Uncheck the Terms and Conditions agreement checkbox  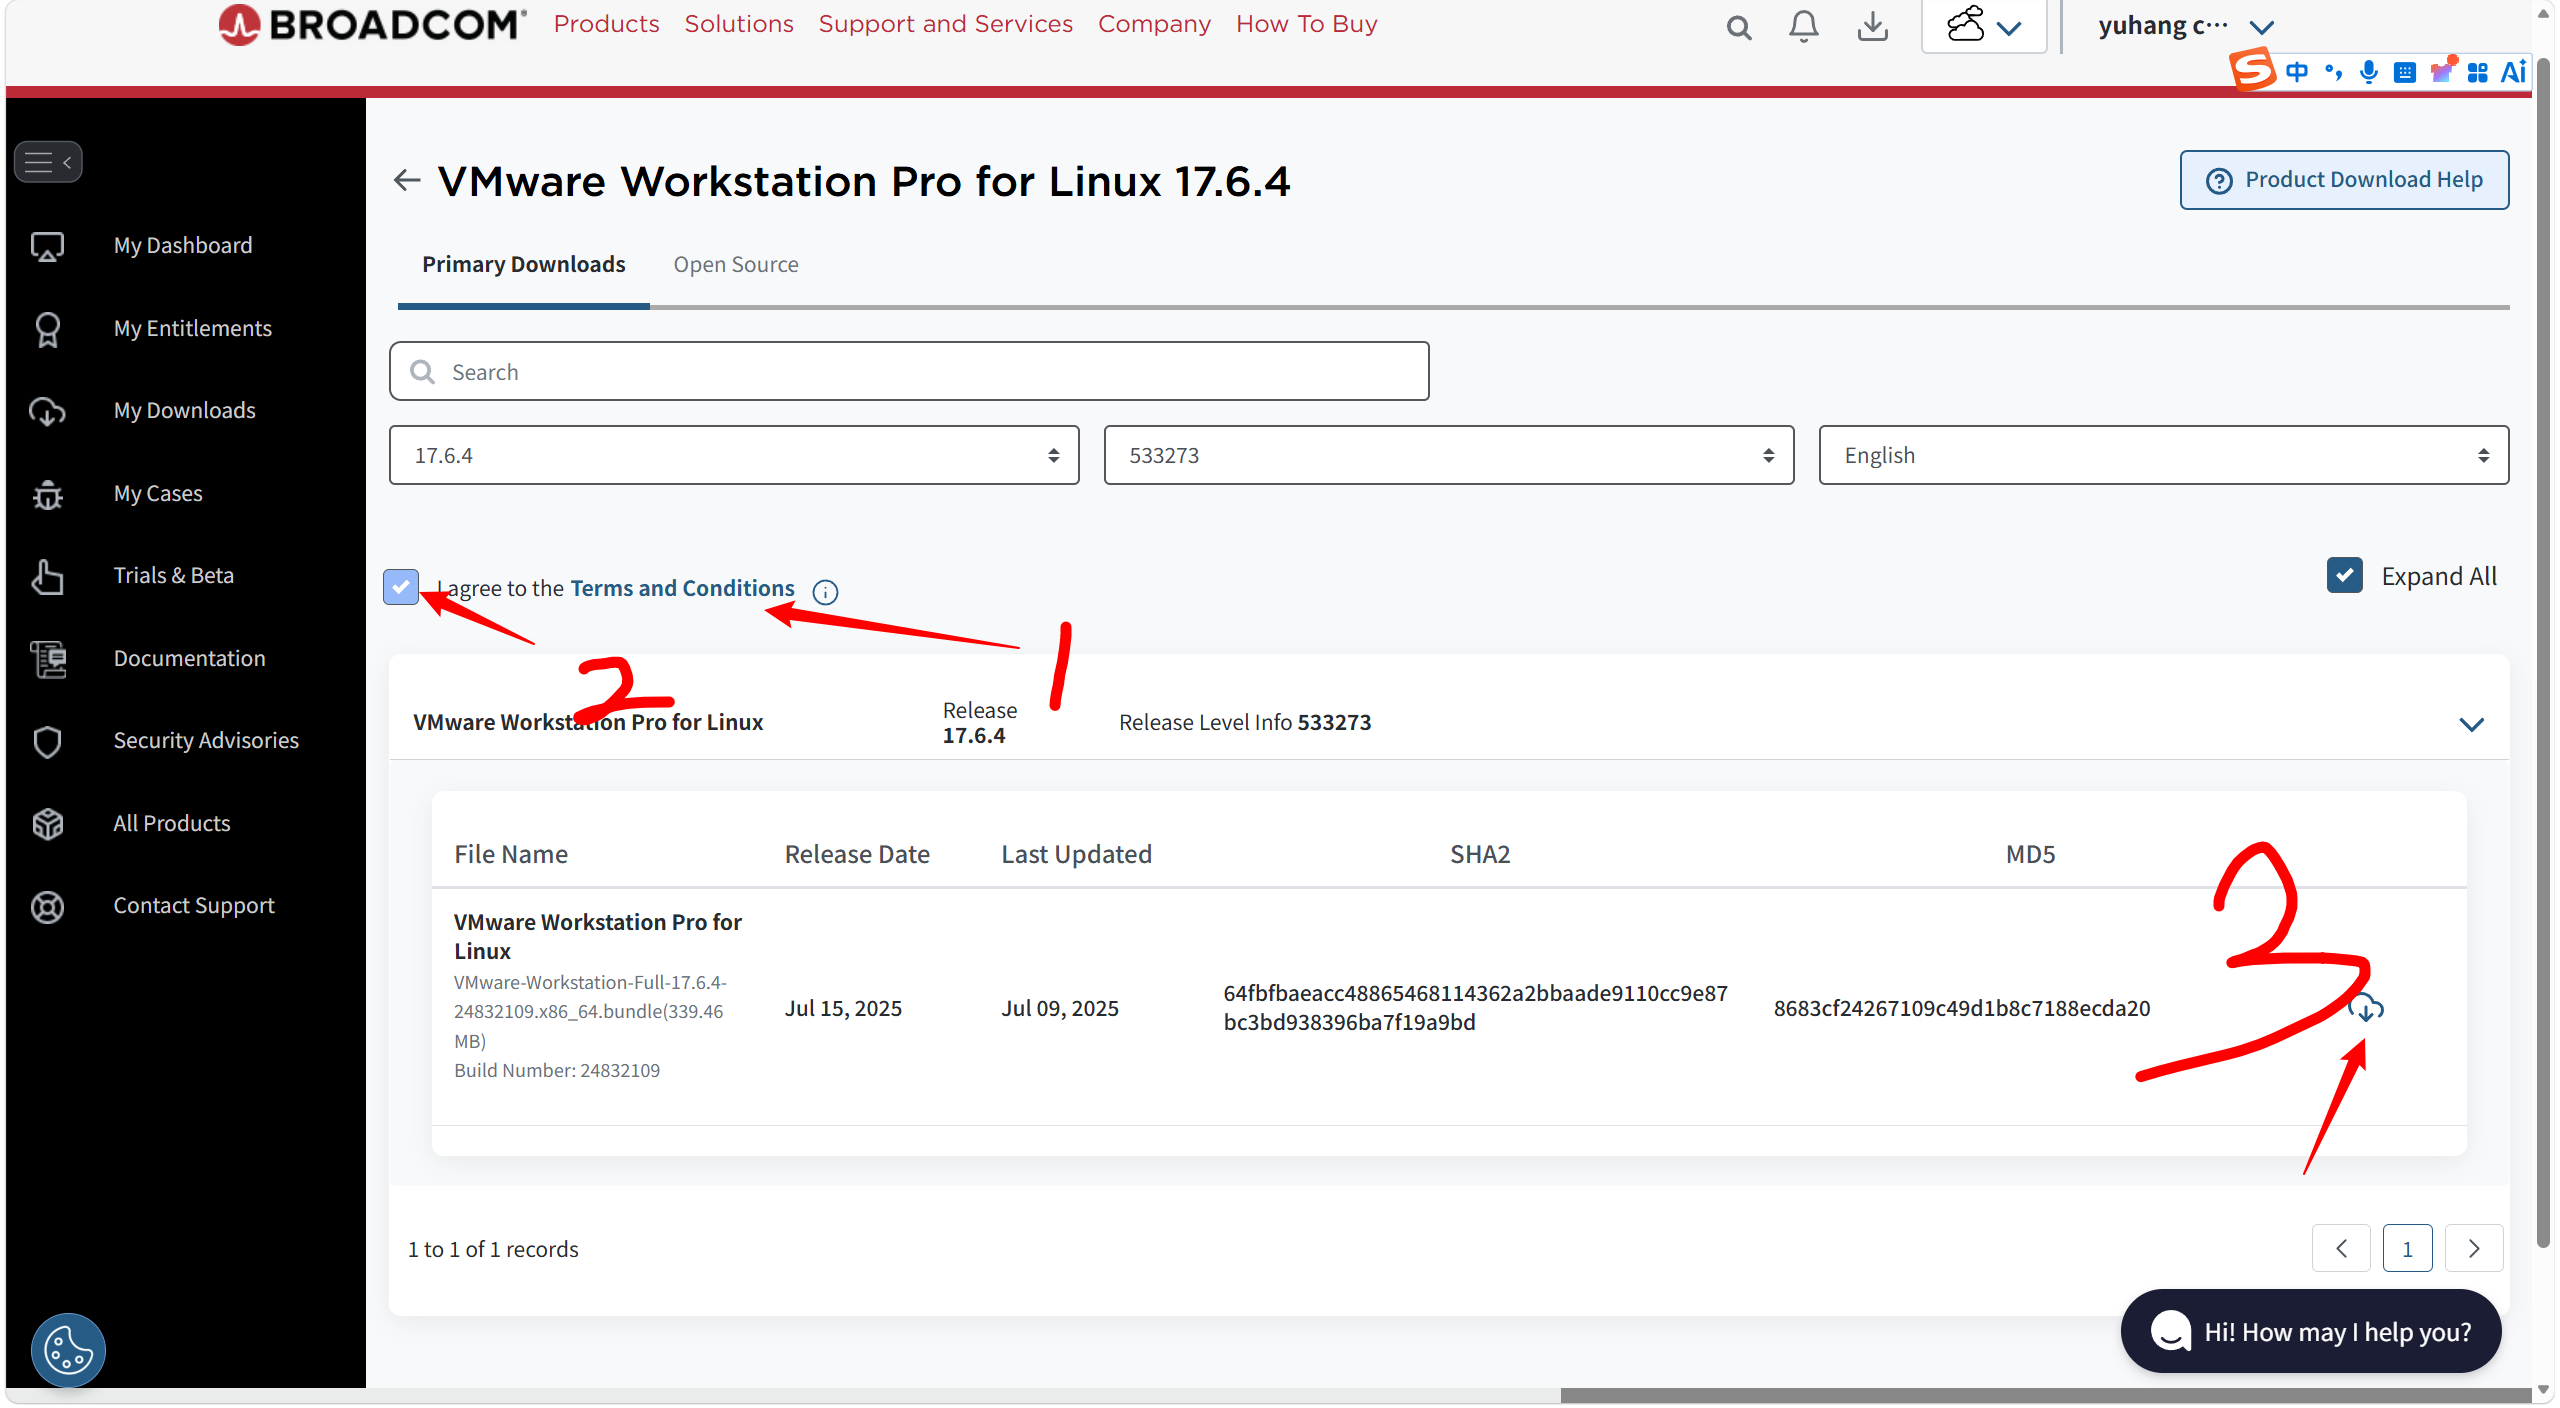pos(401,587)
